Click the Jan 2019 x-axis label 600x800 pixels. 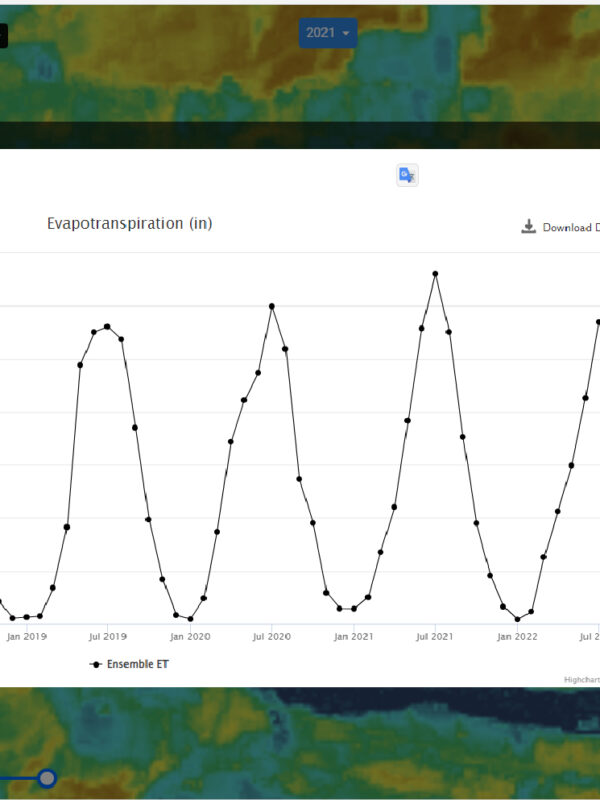point(27,636)
